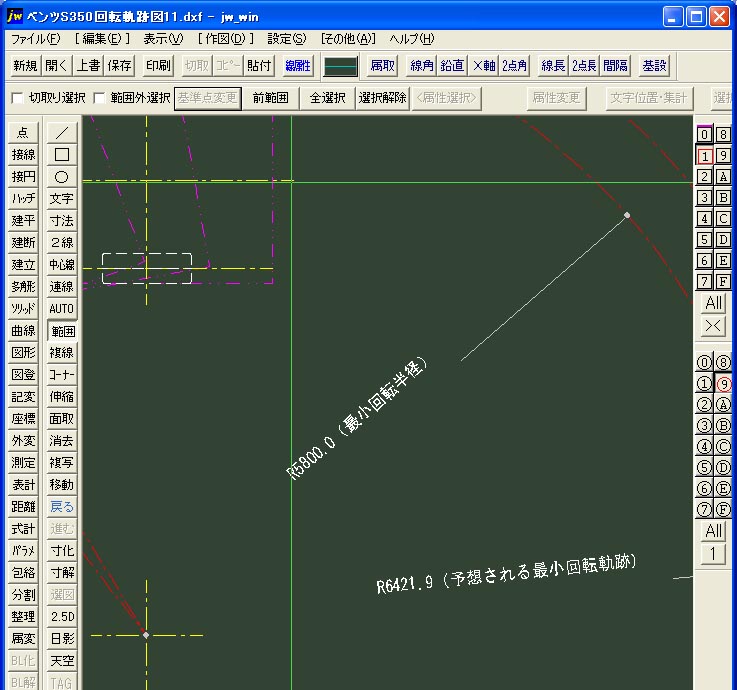This screenshot has height=690, width=737.
Task: Activate the 連線 continuous line tool
Action: point(62,287)
